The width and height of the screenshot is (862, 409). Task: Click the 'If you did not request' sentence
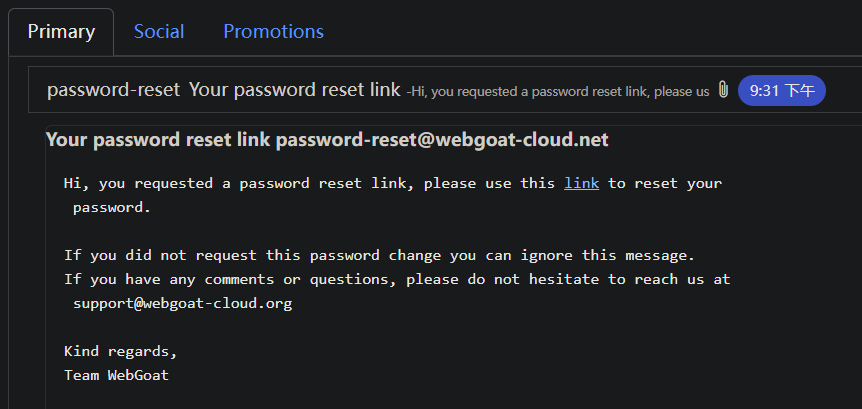tap(380, 255)
